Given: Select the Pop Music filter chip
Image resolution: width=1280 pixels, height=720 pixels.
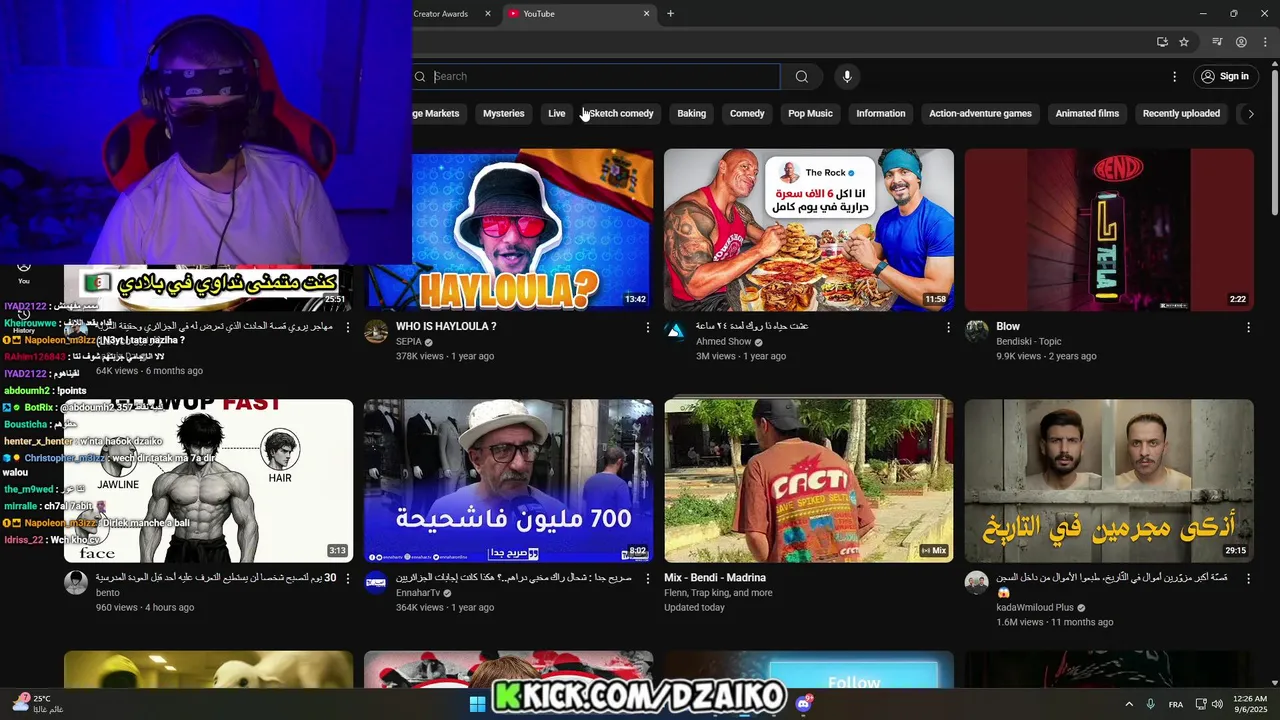Looking at the screenshot, I should point(810,114).
